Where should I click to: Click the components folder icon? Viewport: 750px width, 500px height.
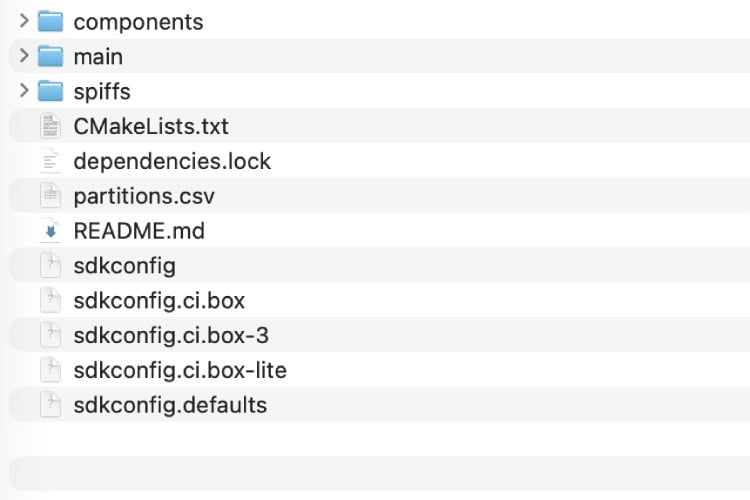pos(50,21)
